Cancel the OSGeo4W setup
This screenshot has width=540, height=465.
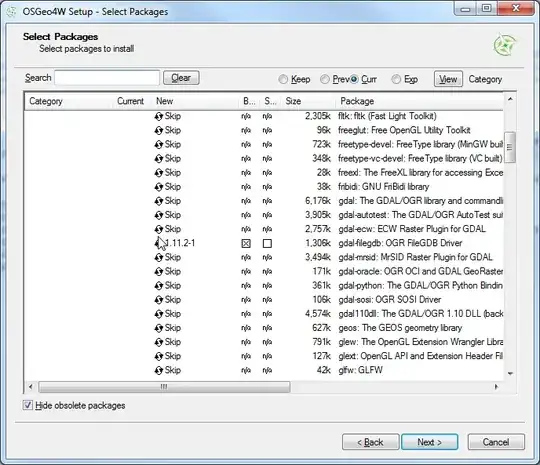click(x=496, y=442)
